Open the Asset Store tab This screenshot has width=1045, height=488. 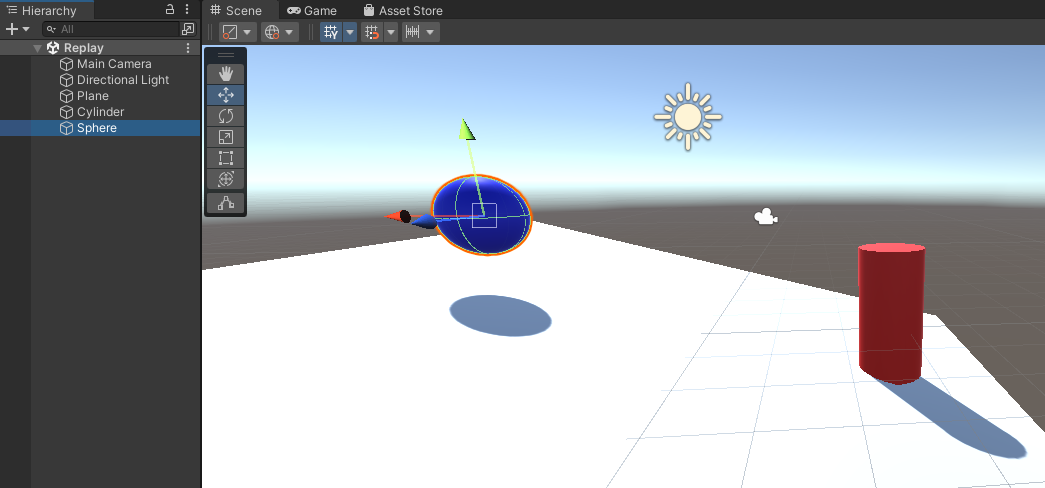coord(402,10)
